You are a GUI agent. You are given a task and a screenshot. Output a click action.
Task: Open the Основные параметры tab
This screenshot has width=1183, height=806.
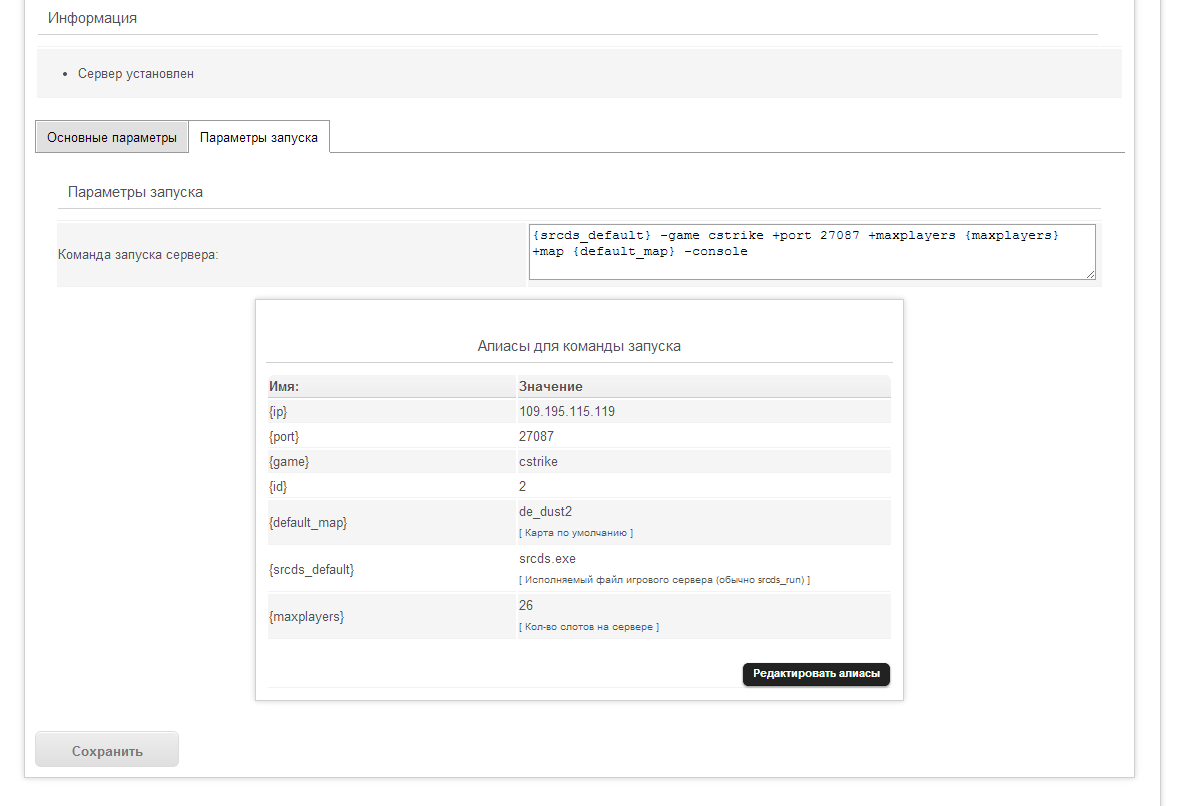112,137
